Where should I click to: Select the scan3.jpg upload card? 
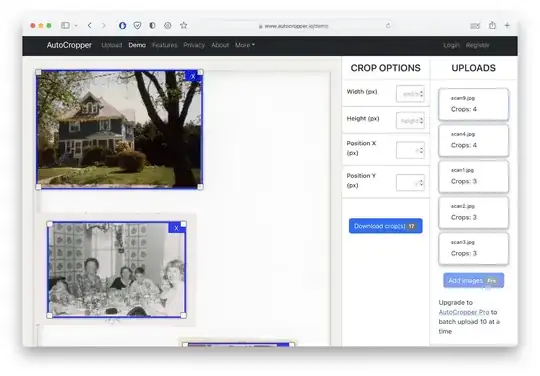click(474, 249)
